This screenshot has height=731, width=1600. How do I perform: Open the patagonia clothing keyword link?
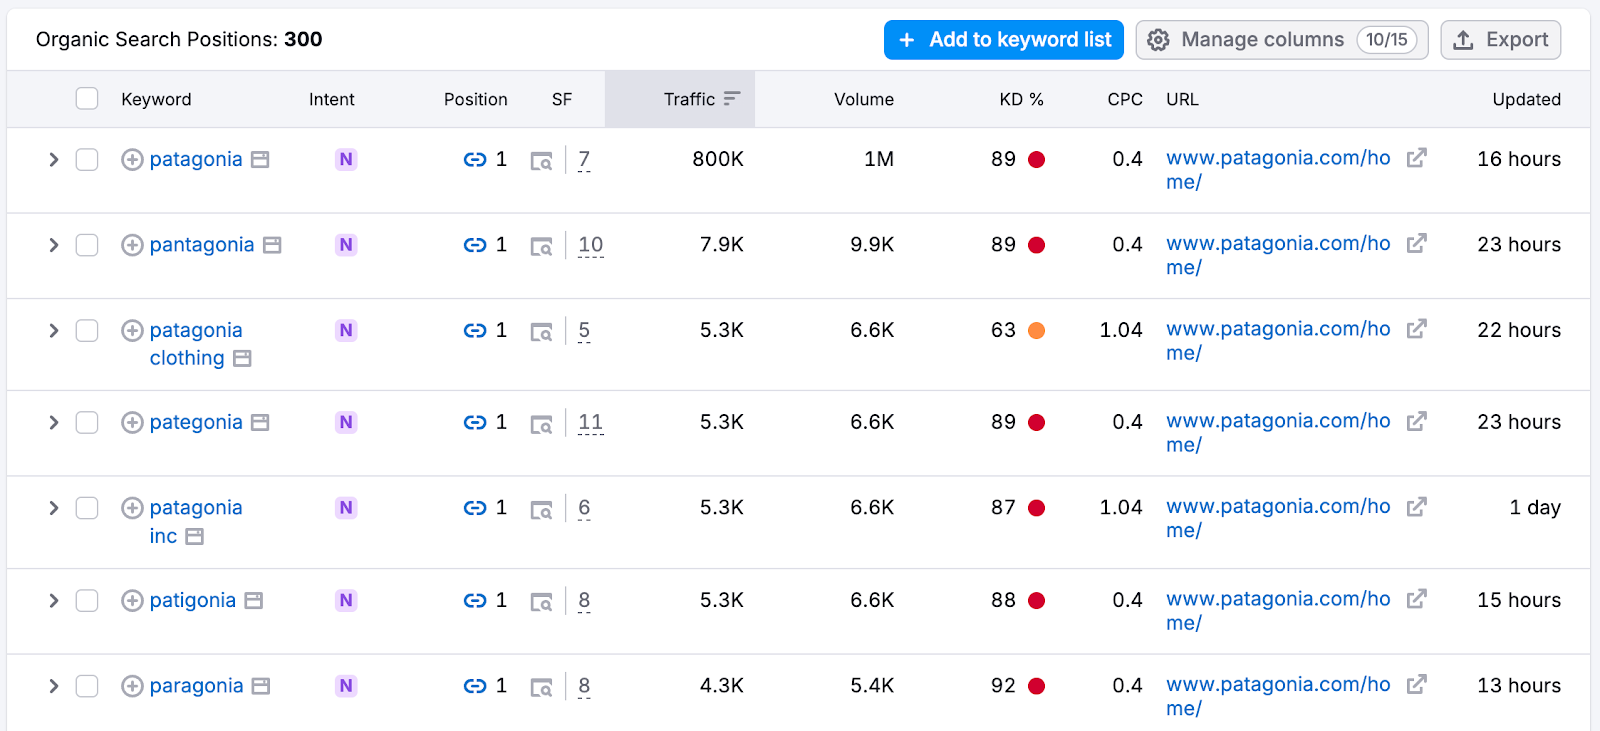pyautogui.click(x=196, y=344)
